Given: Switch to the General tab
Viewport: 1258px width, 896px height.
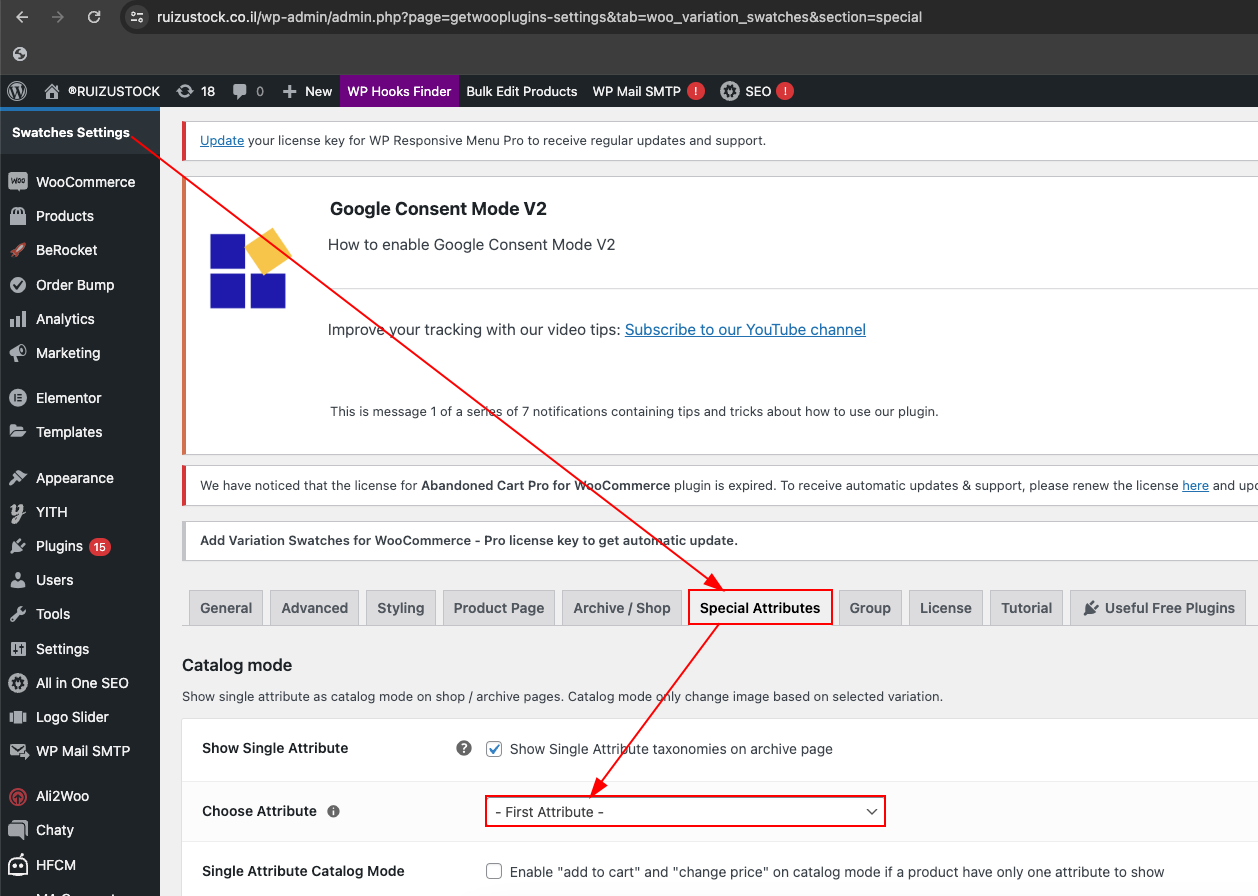Looking at the screenshot, I should [x=226, y=608].
